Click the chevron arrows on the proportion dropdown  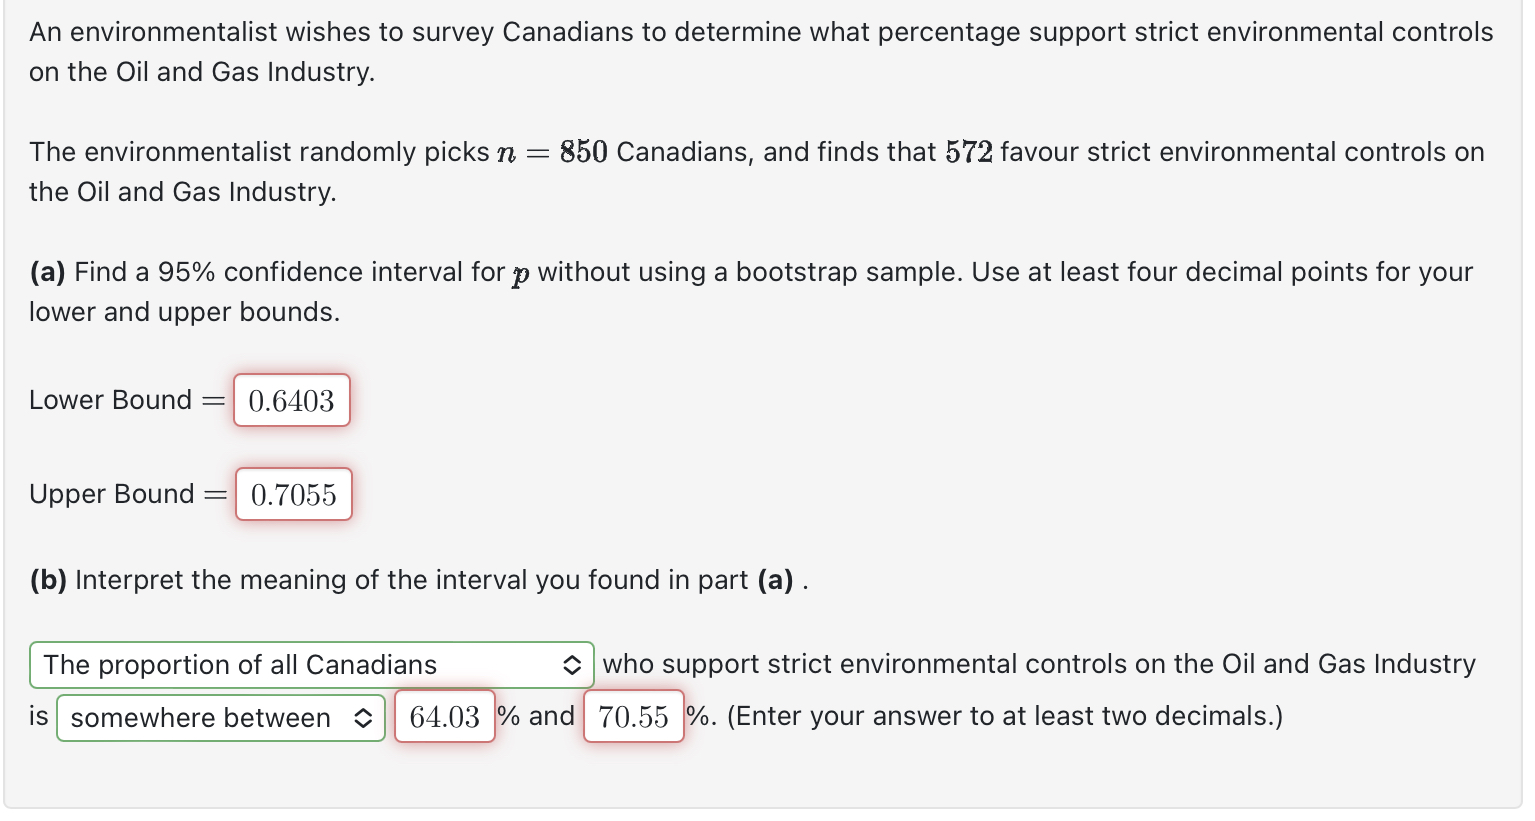coord(572,665)
